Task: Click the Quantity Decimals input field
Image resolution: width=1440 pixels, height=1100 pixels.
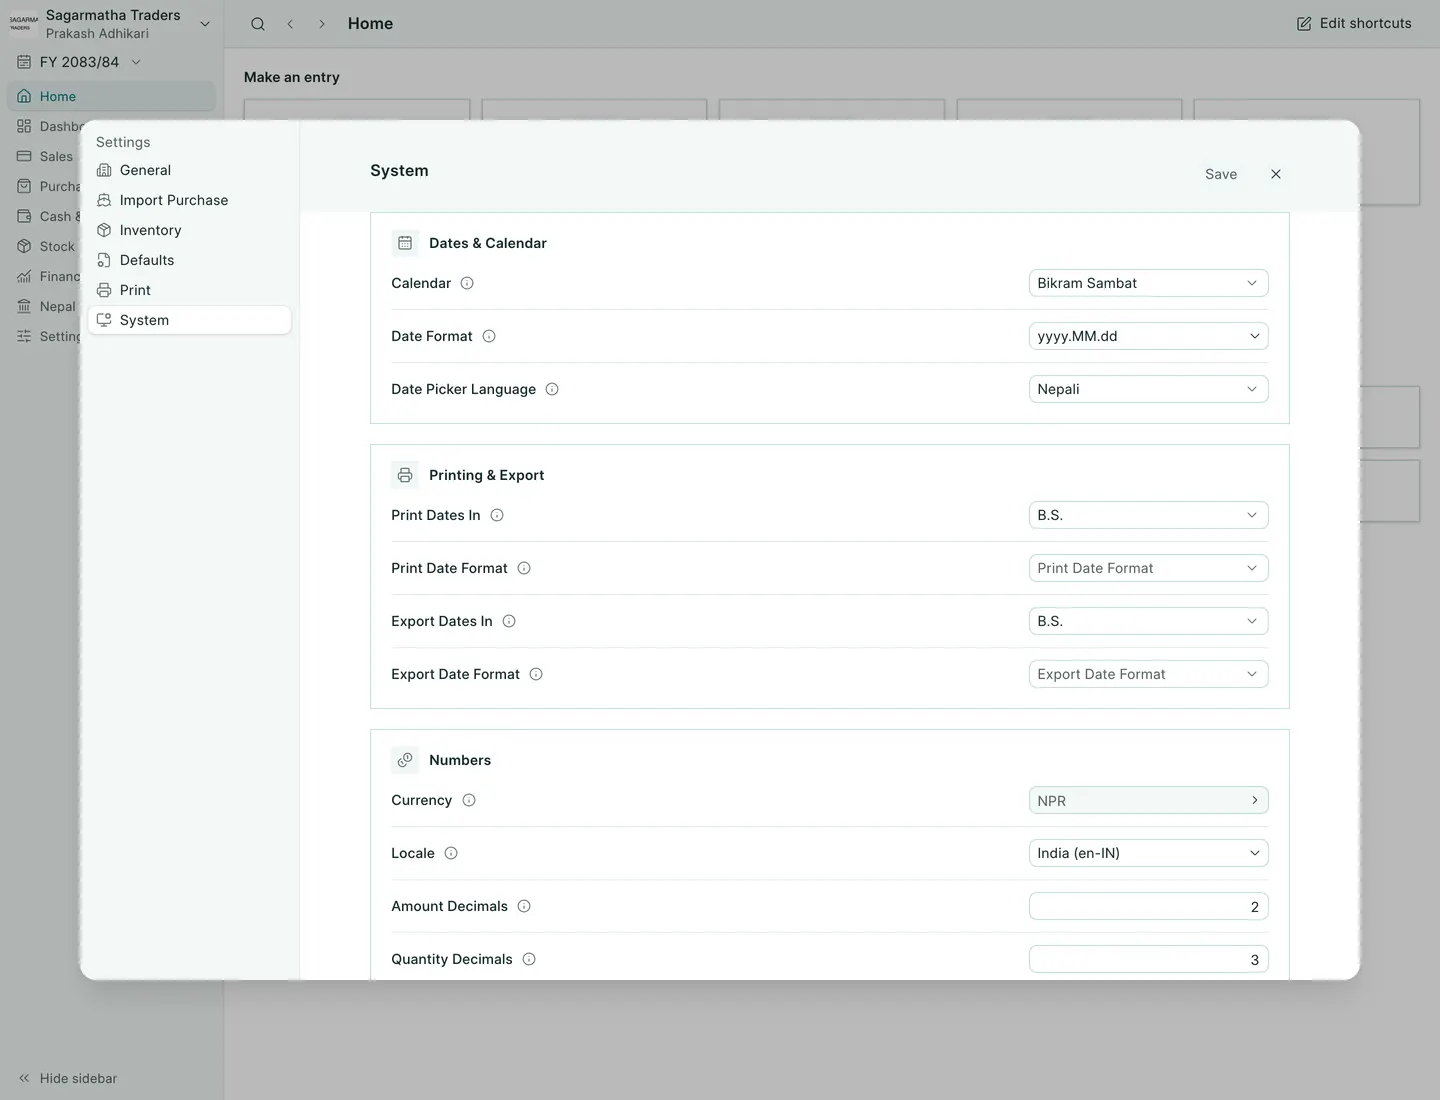Action: tap(1148, 959)
